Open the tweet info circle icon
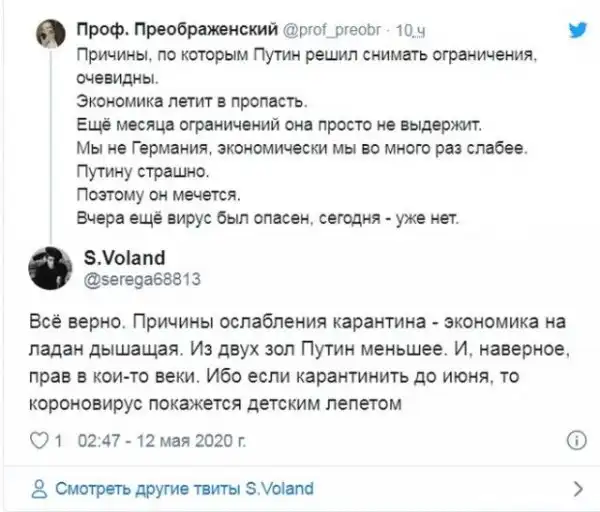 [x=576, y=440]
